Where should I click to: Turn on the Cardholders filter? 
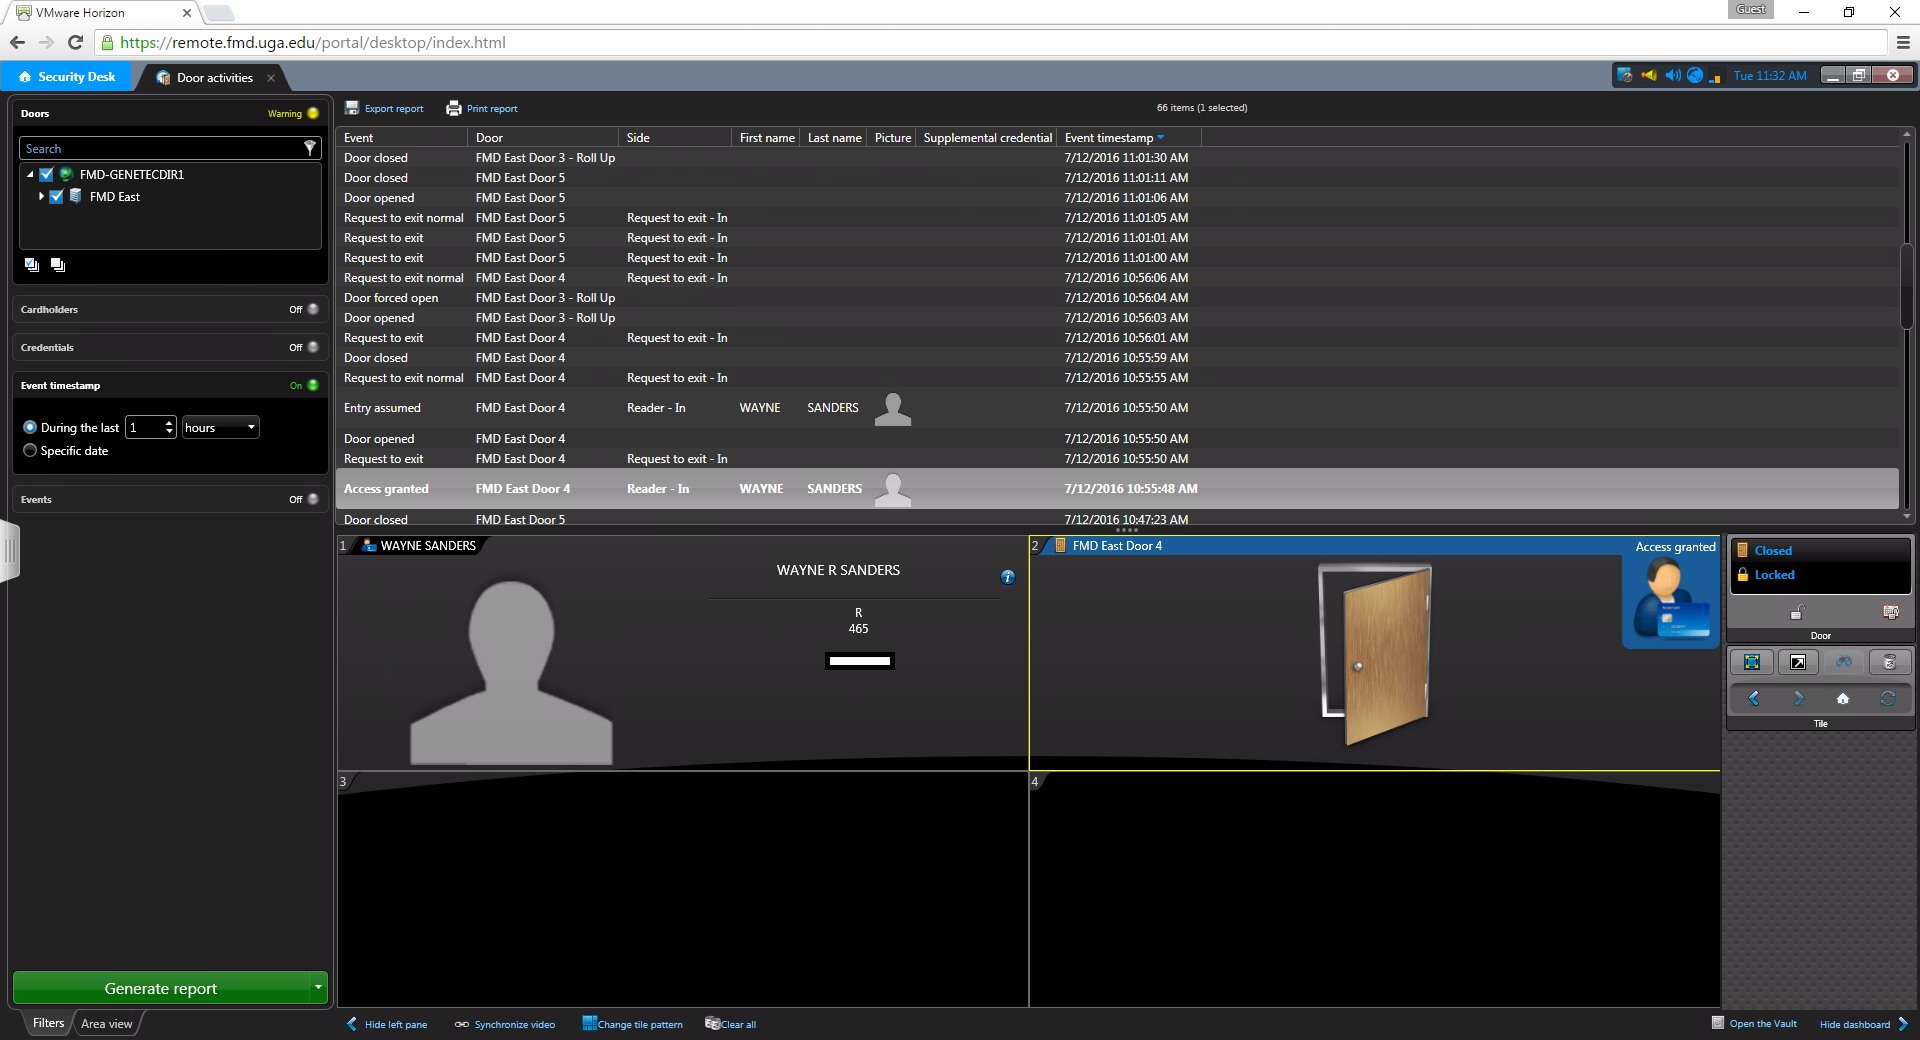(x=312, y=310)
